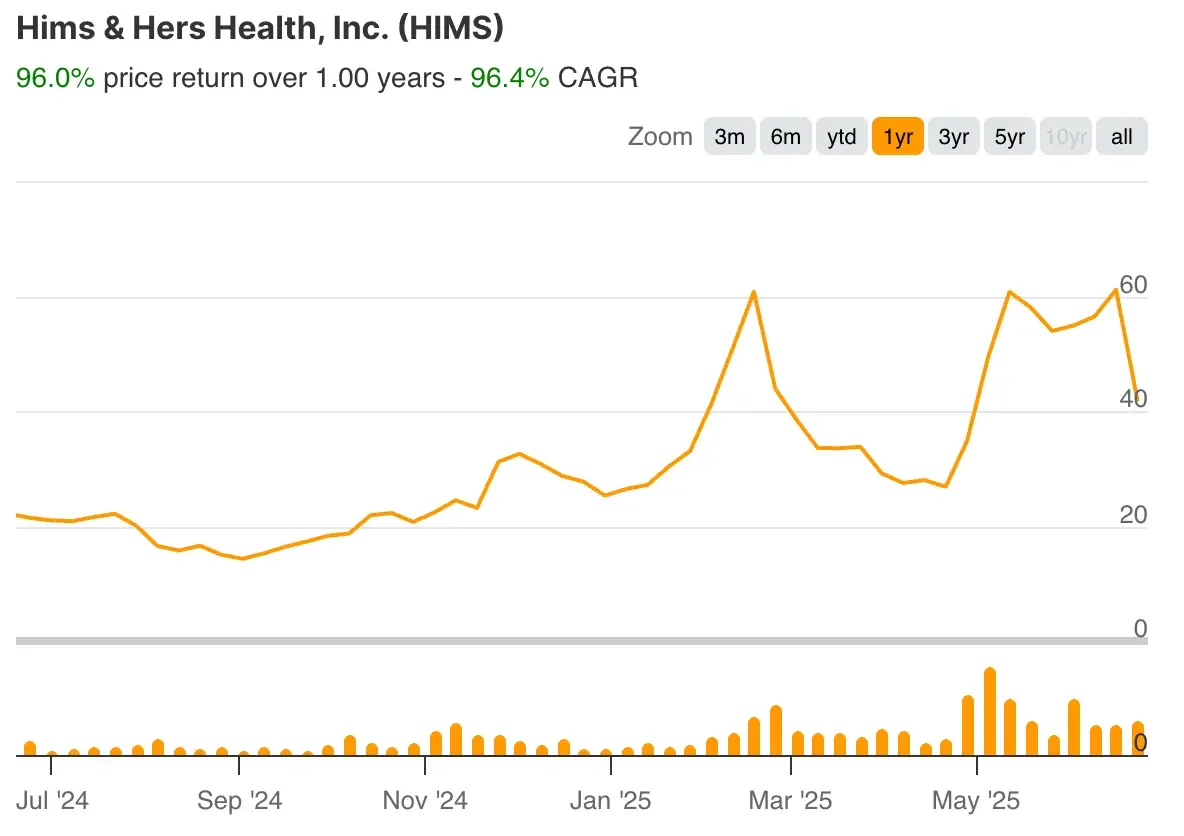
Task: Click the Zoom label text
Action: [x=660, y=136]
